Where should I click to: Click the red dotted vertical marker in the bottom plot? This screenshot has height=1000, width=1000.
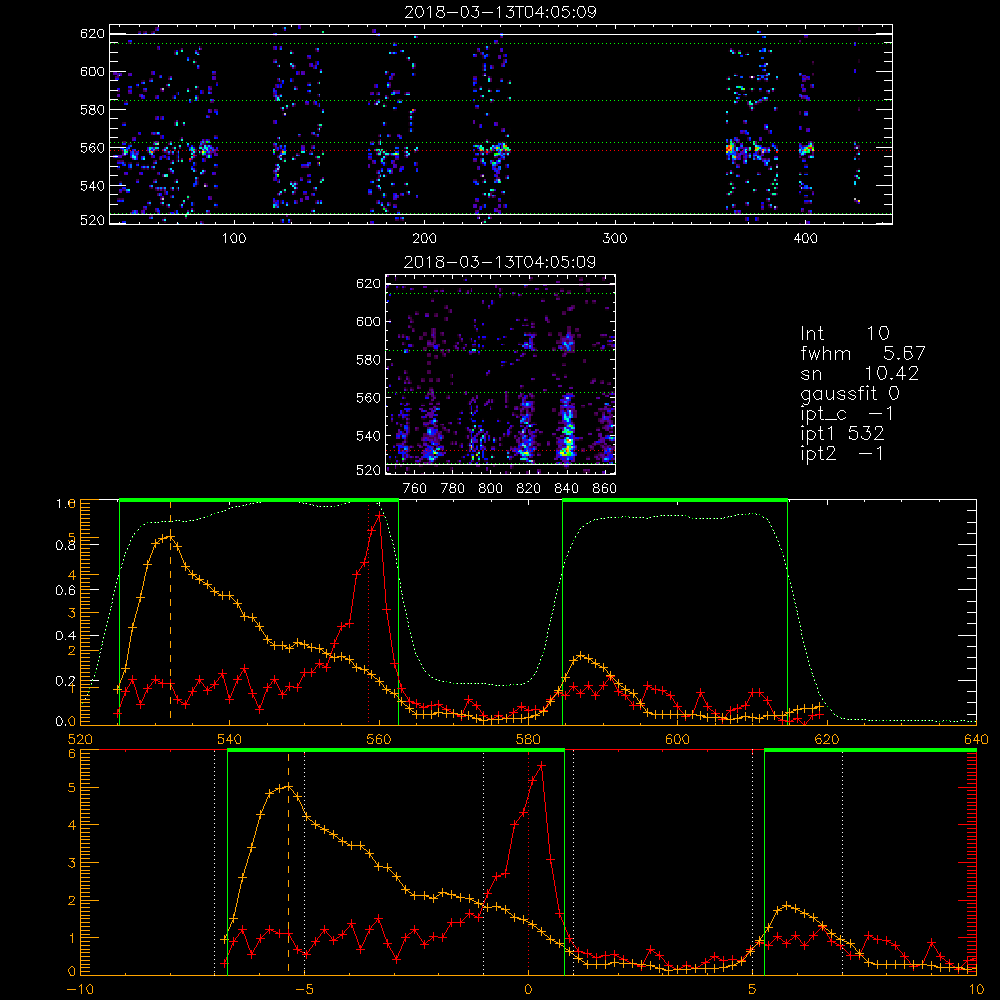[x=529, y=862]
